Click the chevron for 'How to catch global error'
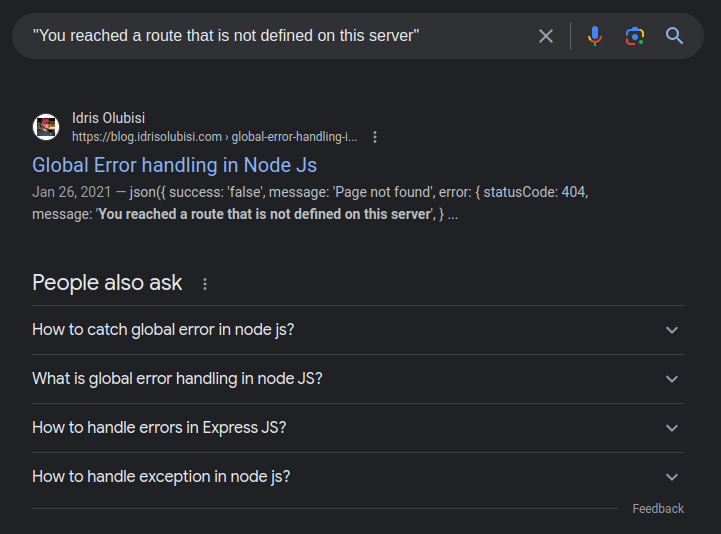This screenshot has width=721, height=534. (672, 330)
